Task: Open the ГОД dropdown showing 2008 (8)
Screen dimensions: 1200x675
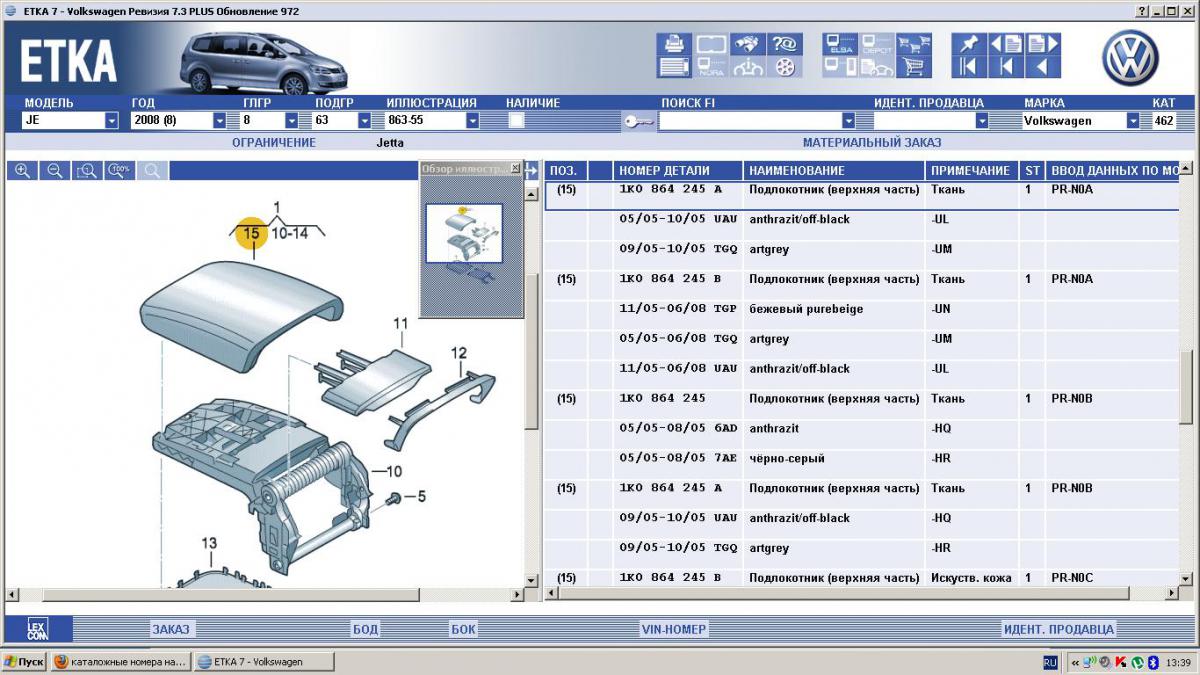Action: click(220, 121)
